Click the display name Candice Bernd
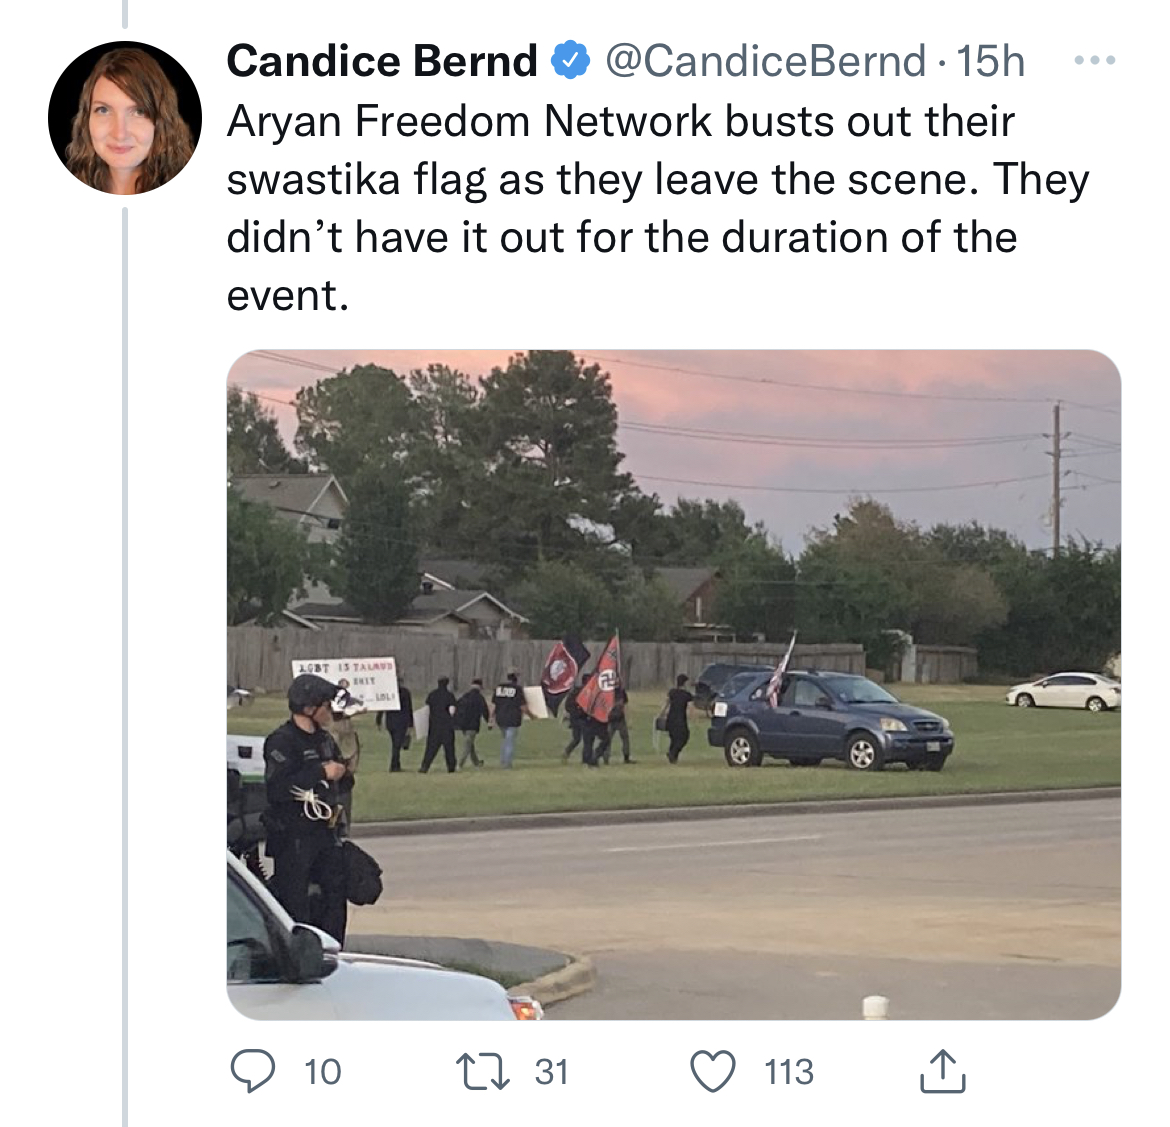 [x=382, y=62]
